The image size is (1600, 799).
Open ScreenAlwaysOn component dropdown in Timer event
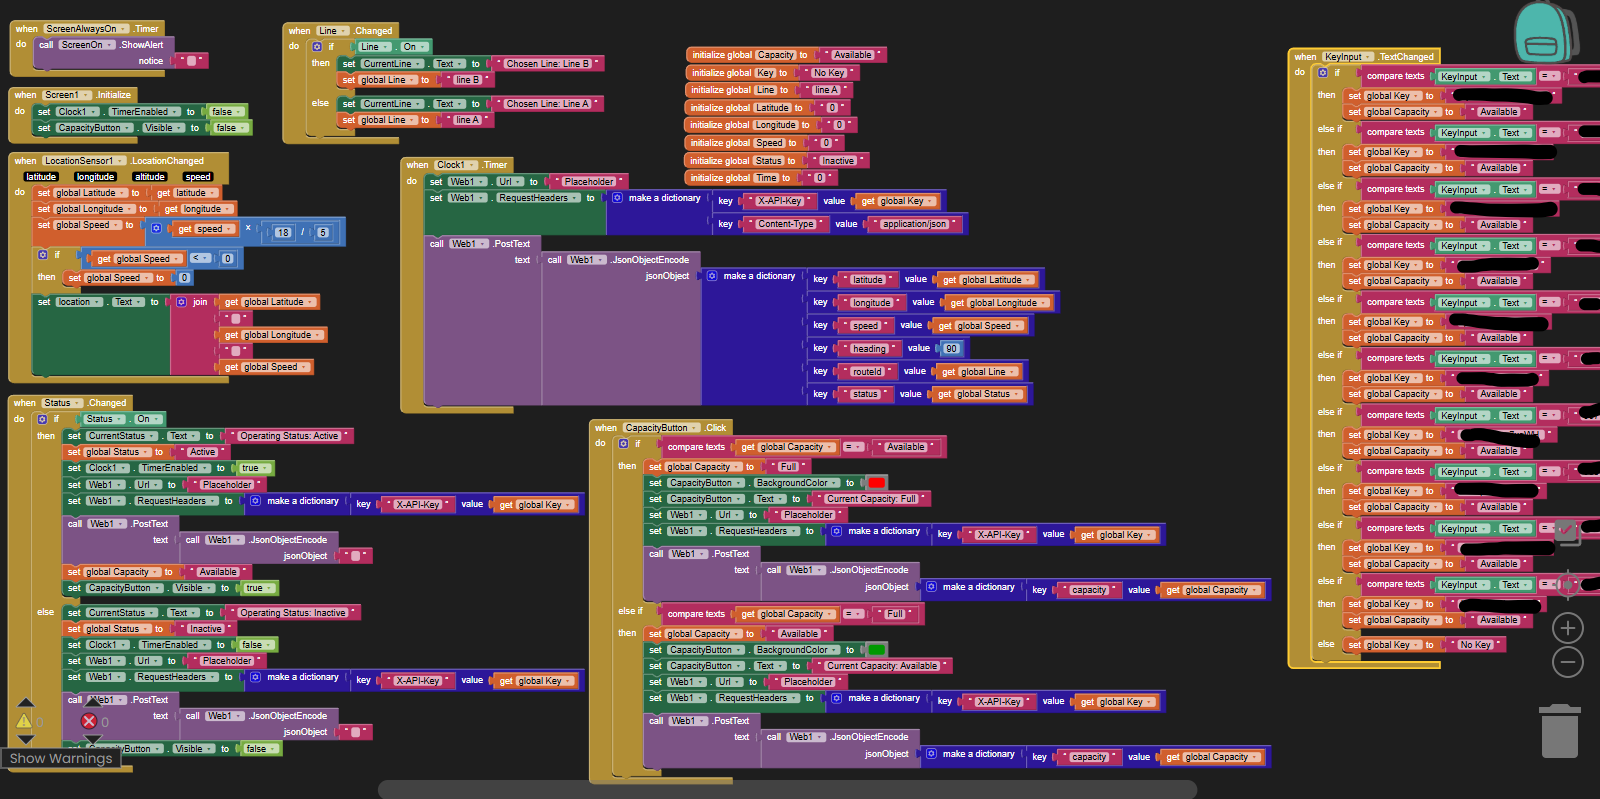pyautogui.click(x=85, y=29)
